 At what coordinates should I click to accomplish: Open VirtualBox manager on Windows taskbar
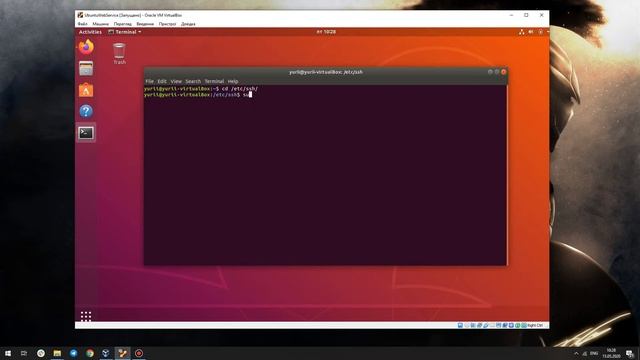tap(106, 353)
